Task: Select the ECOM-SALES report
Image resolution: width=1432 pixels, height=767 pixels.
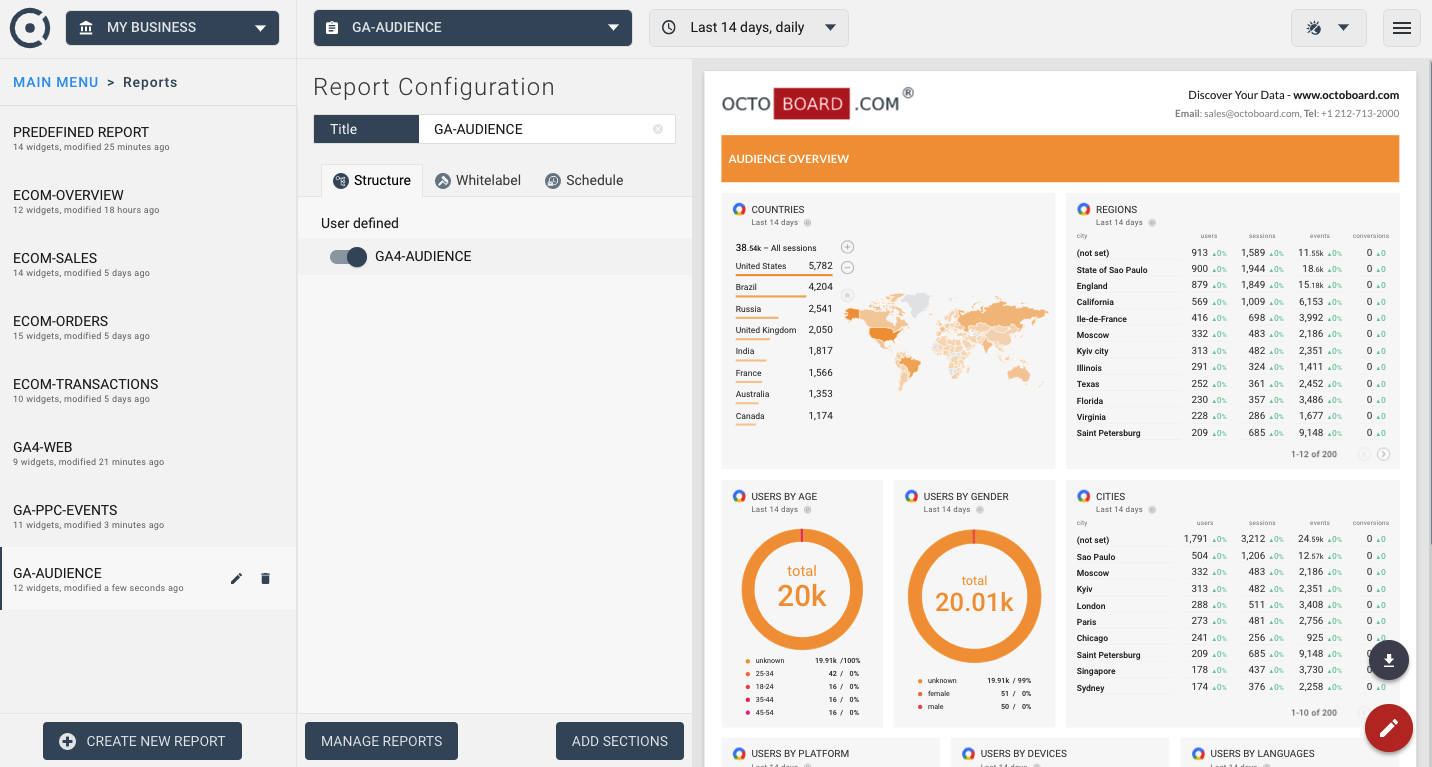Action: pos(148,264)
